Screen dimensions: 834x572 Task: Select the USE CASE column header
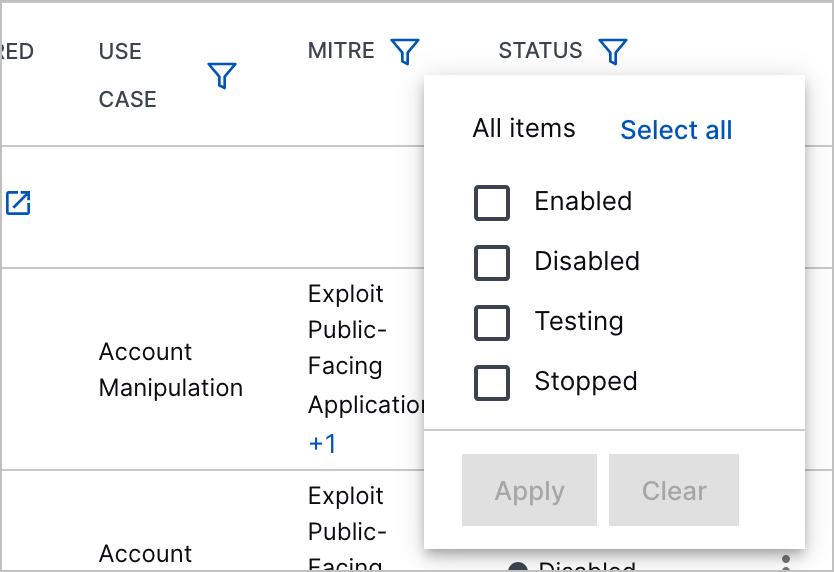(x=128, y=75)
